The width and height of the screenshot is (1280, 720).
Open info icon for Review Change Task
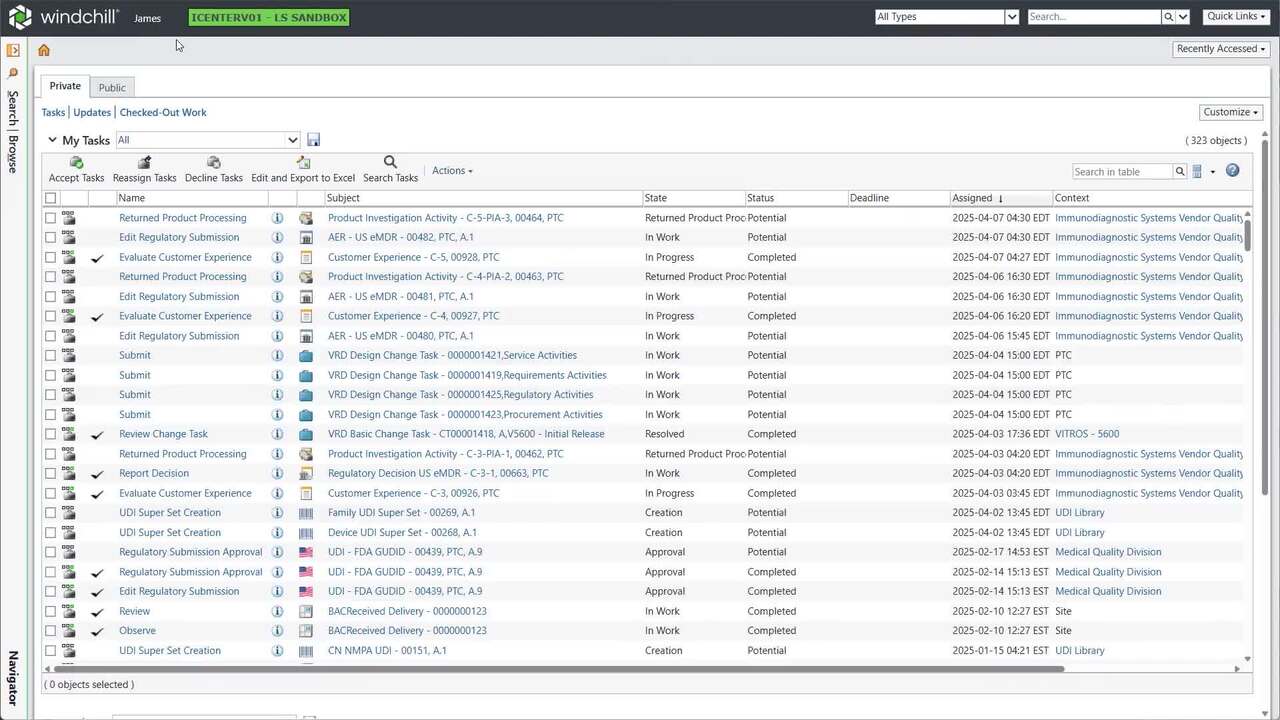tap(278, 434)
